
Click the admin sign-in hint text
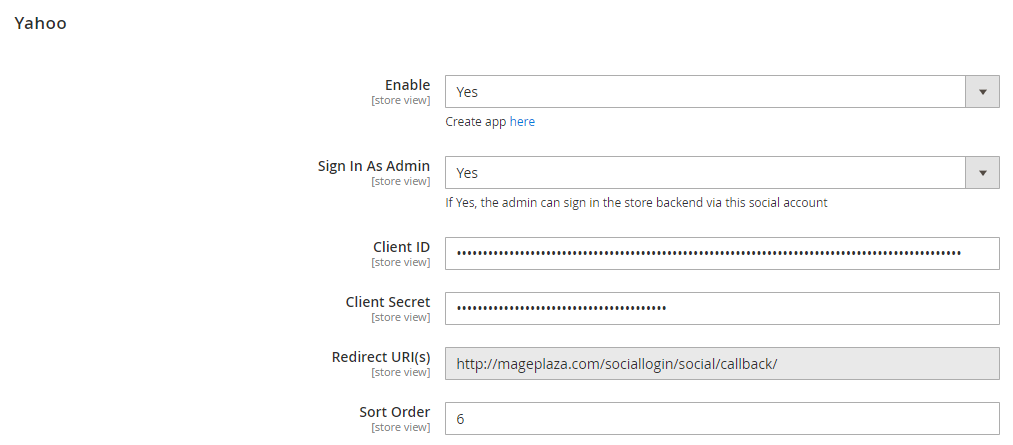pyautogui.click(x=636, y=203)
